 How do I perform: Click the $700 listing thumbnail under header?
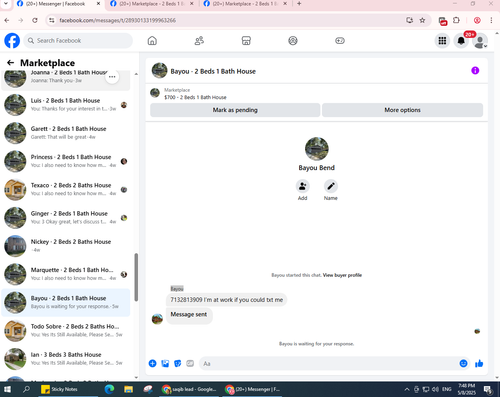click(x=155, y=93)
